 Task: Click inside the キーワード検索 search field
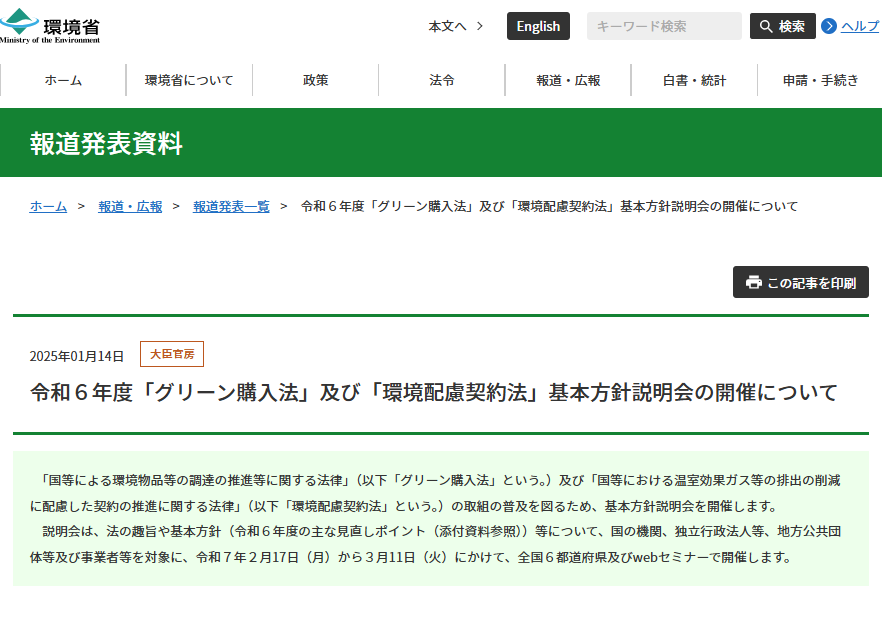coord(663,26)
